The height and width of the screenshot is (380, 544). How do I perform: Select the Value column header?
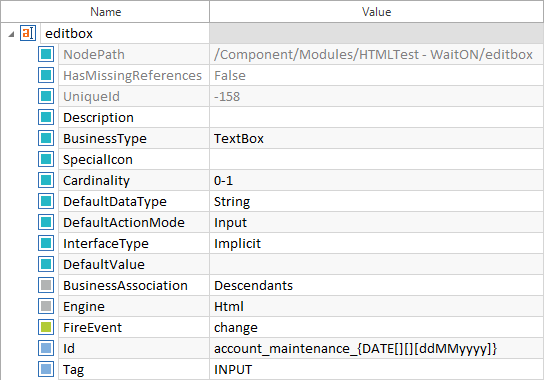click(x=376, y=12)
